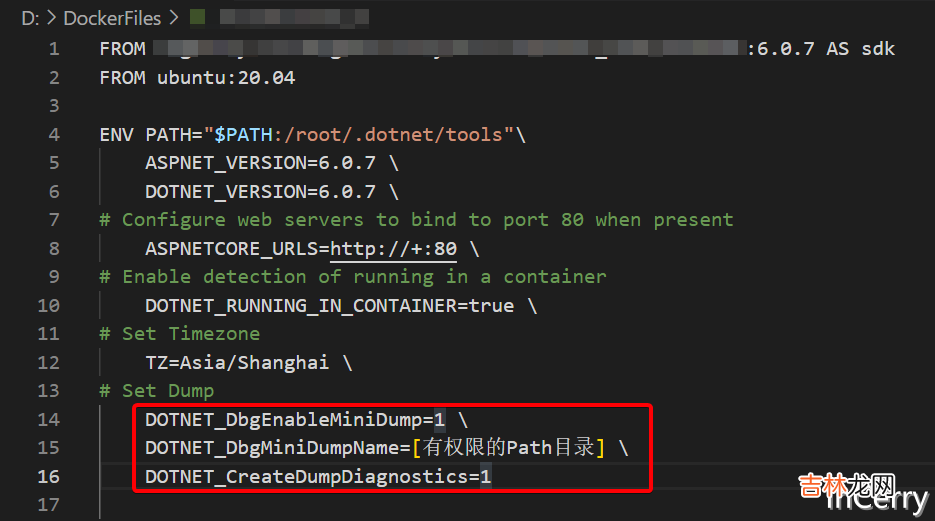
Task: Click line number 17 in the gutter
Action: (x=48, y=505)
